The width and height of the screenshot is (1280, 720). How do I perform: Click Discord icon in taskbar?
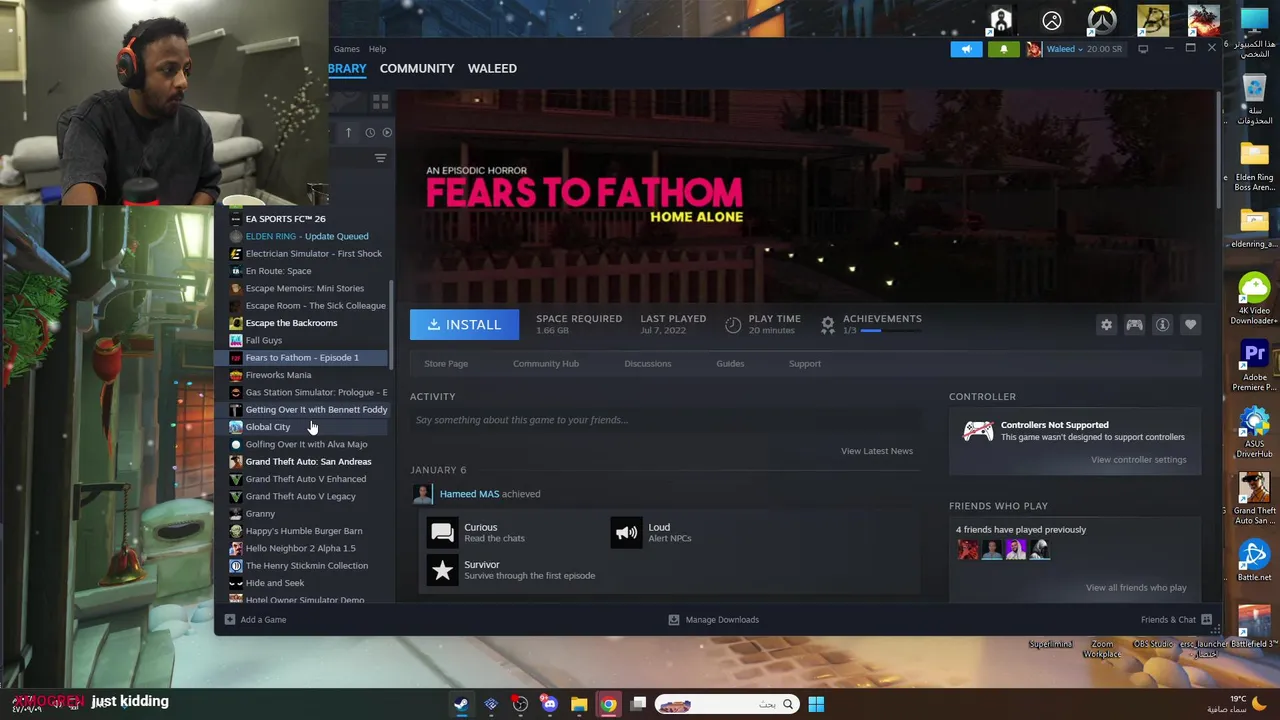[x=549, y=704]
